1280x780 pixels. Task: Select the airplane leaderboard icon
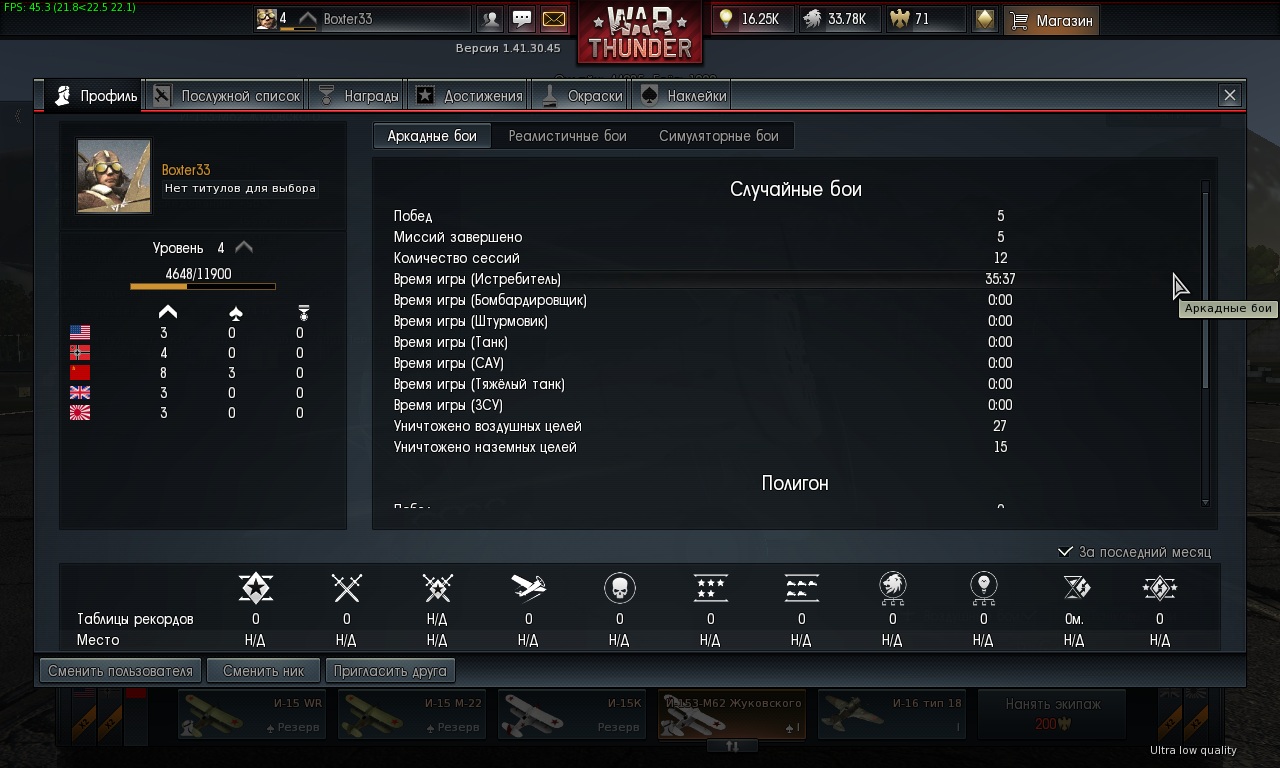(529, 588)
